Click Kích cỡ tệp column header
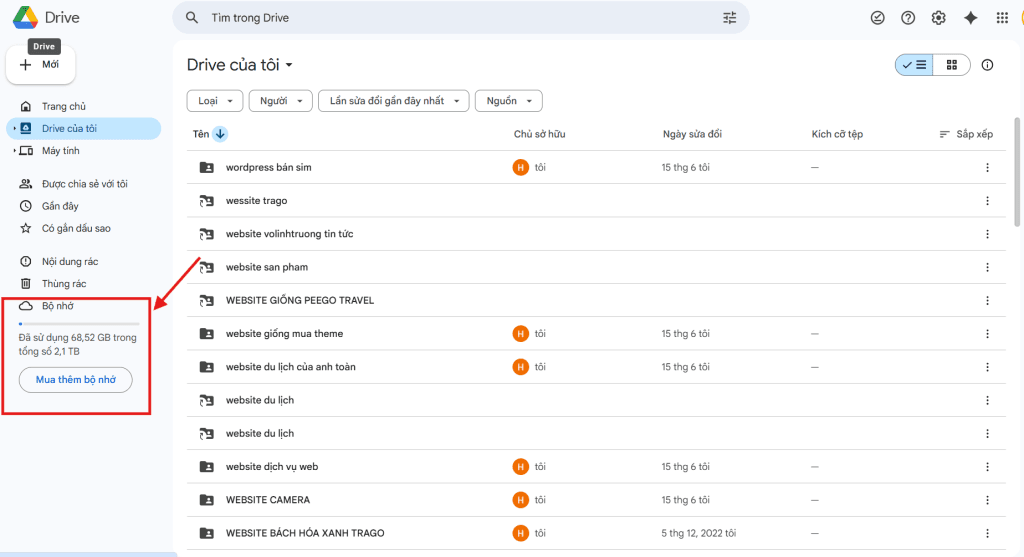1024x557 pixels. 837,134
